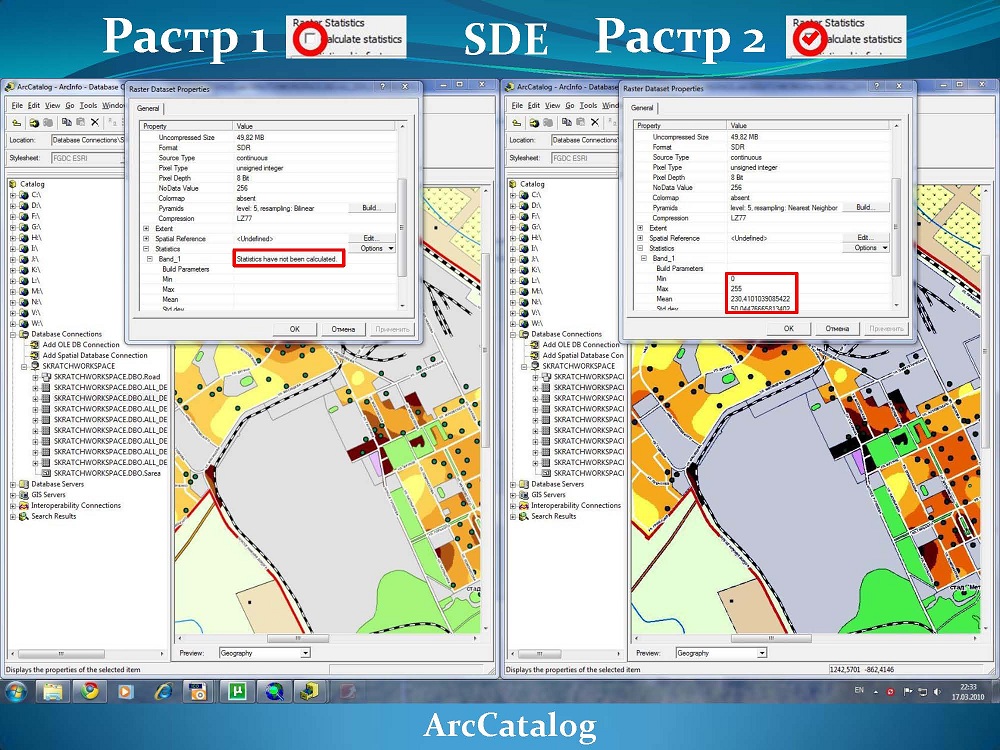1000x750 pixels.
Task: Click Copy toolbar icon in Растр 1 window
Action: 66,122
